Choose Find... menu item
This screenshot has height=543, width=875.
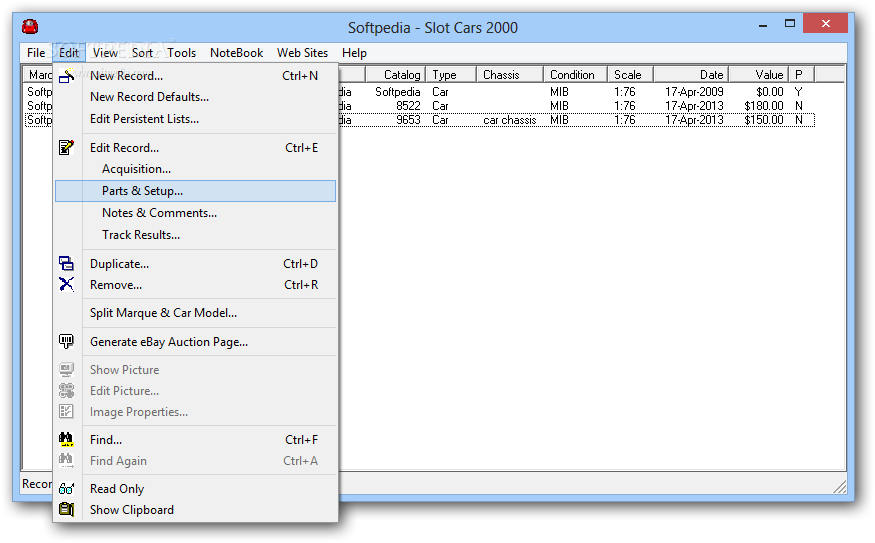[x=195, y=440]
